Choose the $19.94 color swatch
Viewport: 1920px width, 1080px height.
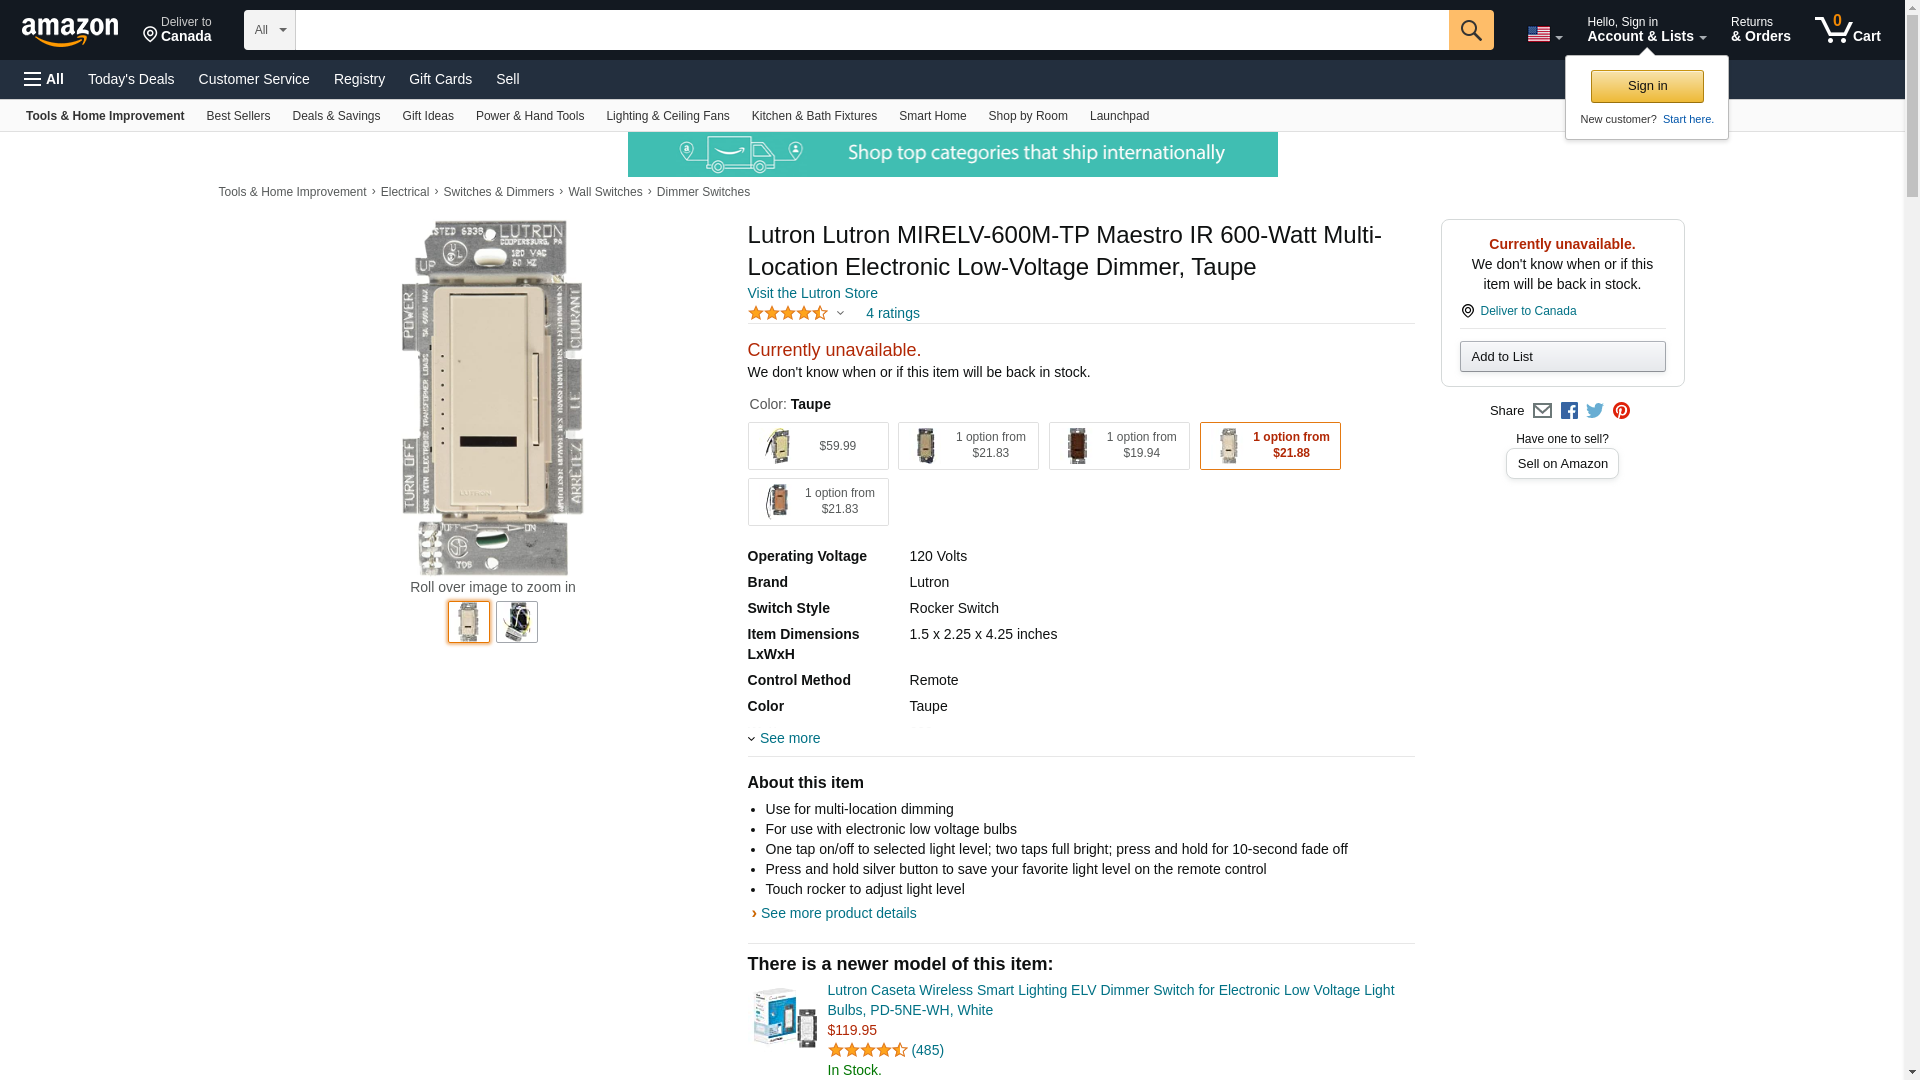(x=1118, y=446)
